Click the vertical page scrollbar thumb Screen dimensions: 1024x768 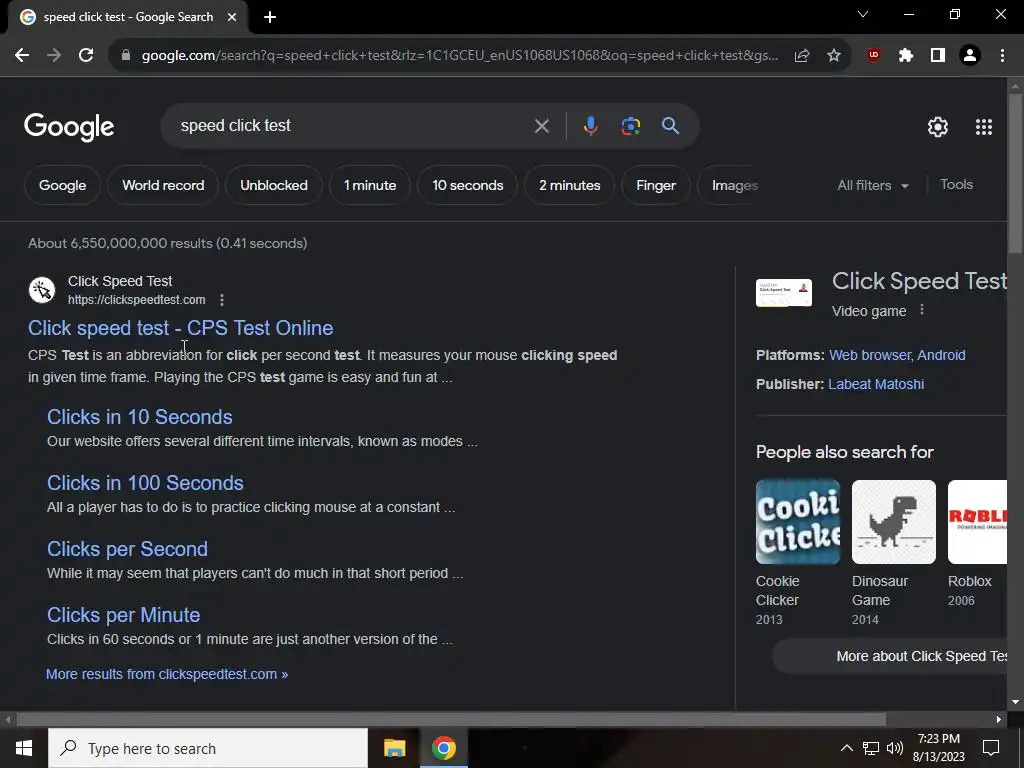point(1015,173)
